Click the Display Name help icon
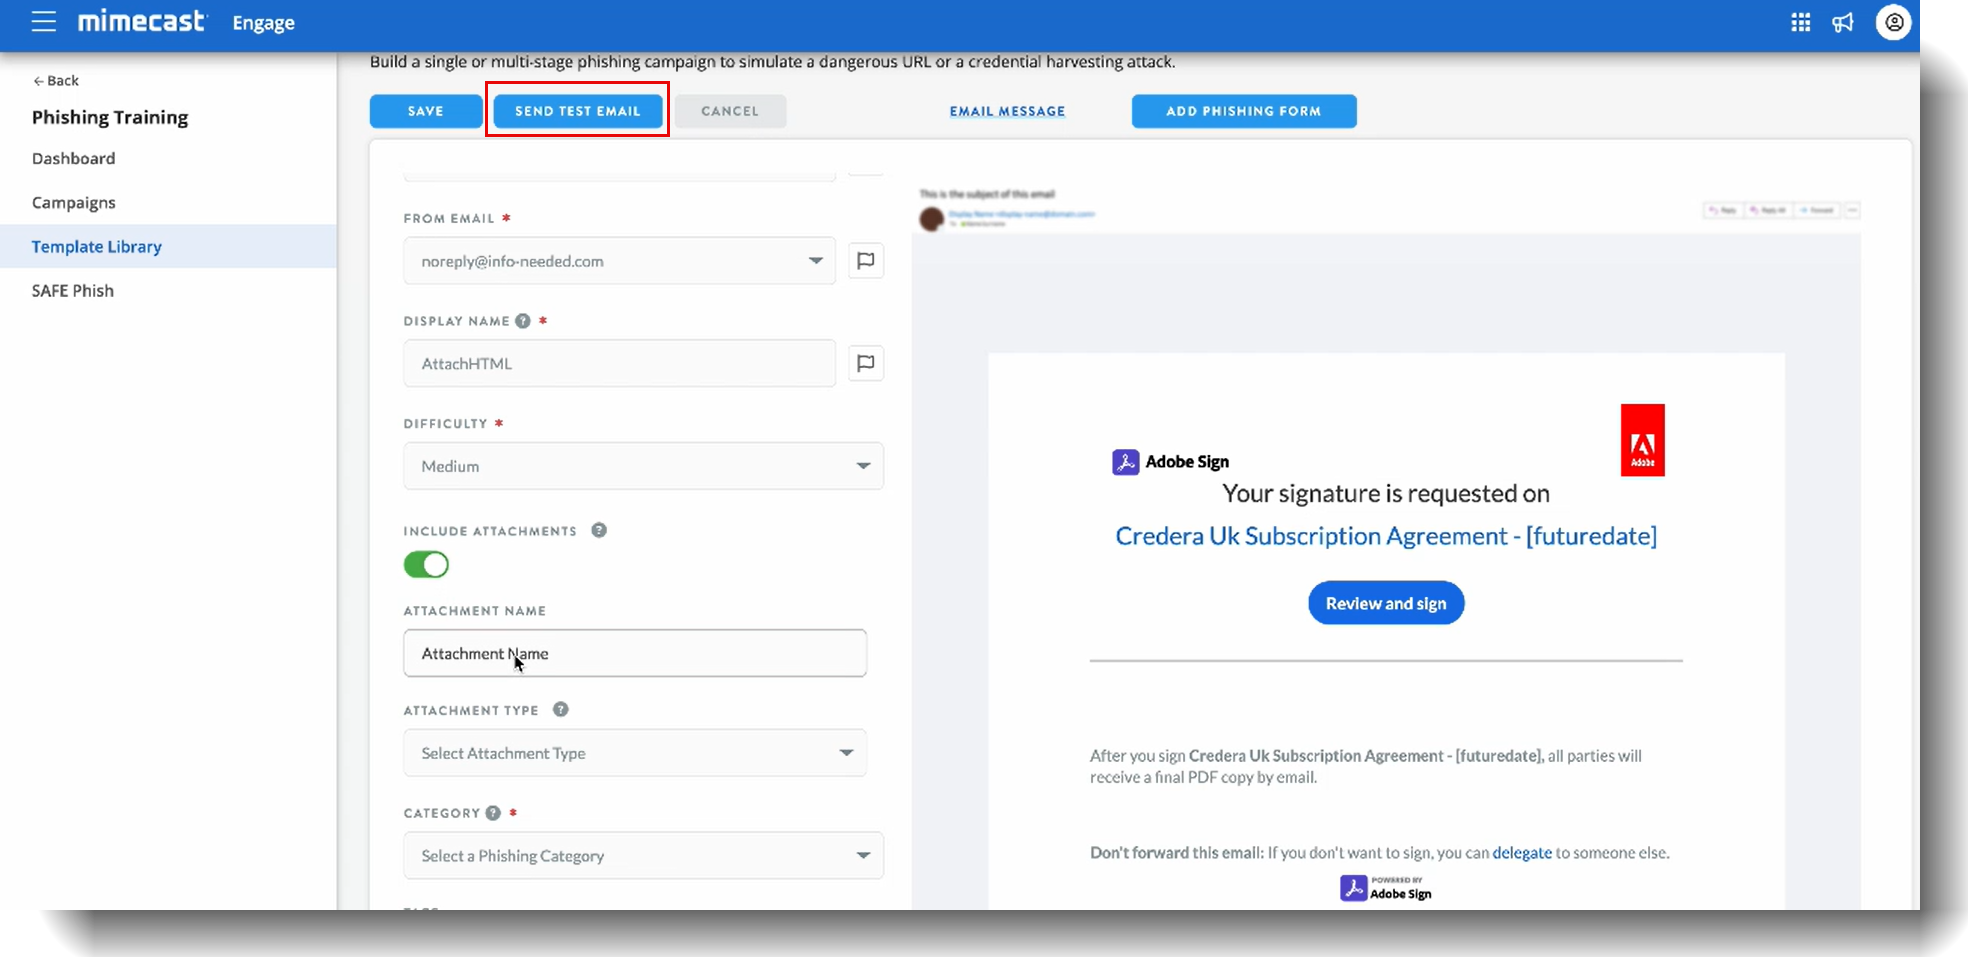The height and width of the screenshot is (957, 1968). 523,321
